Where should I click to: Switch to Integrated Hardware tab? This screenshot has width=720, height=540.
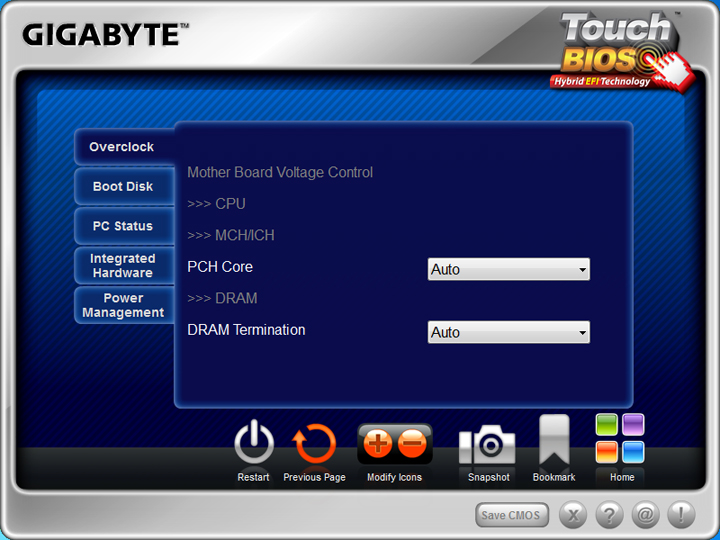122,265
